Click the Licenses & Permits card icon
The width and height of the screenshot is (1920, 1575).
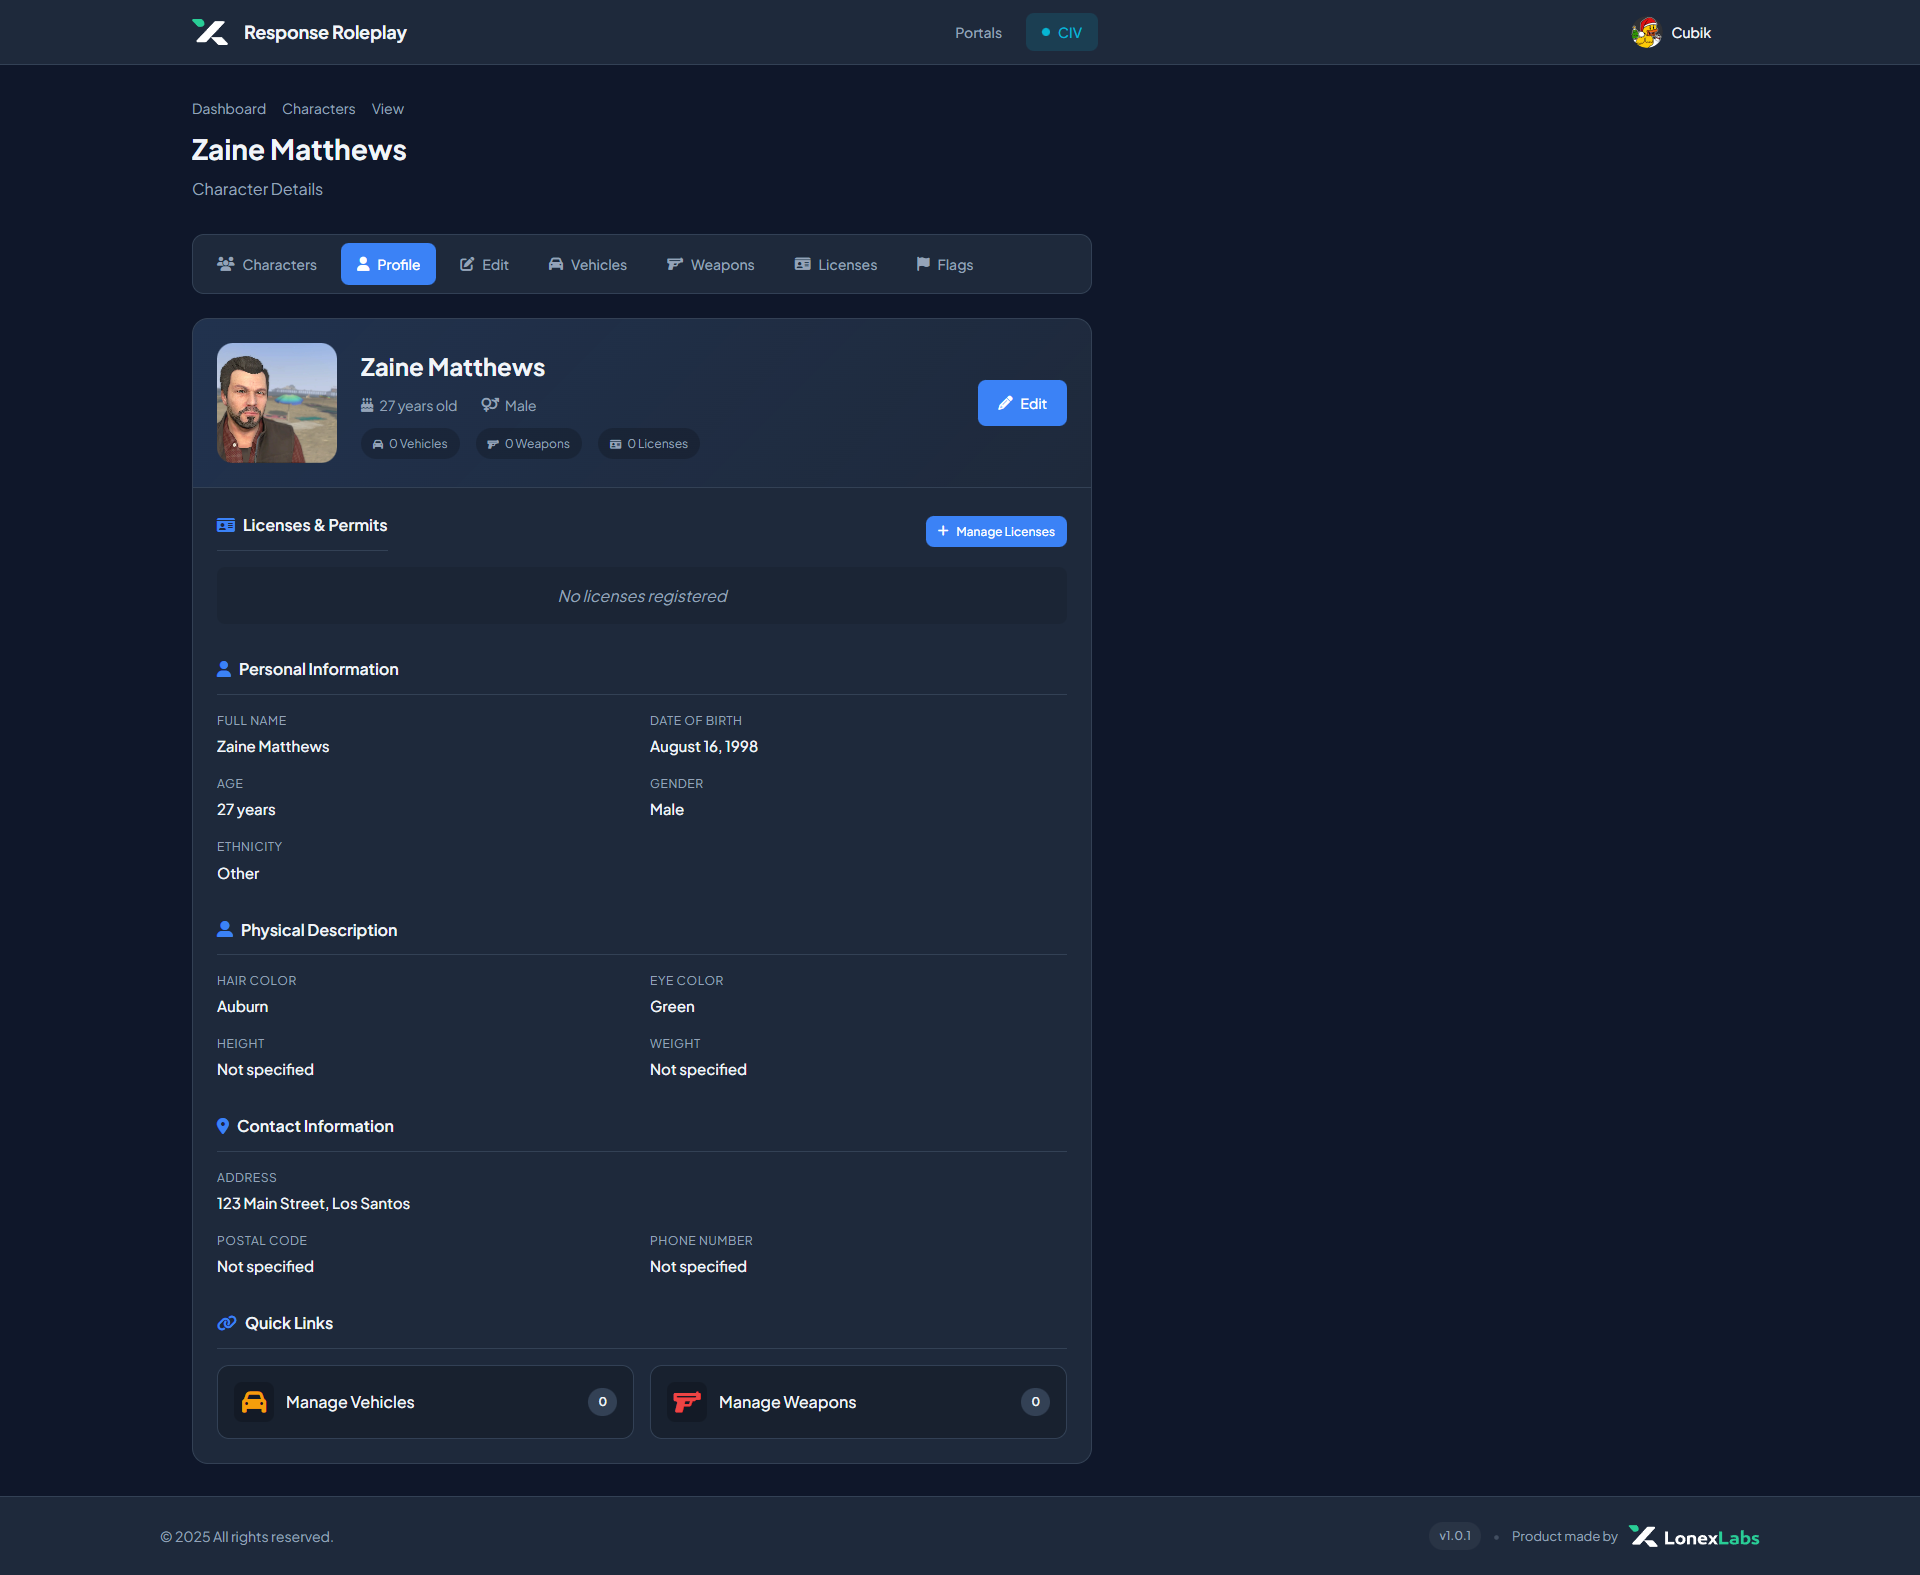(226, 525)
